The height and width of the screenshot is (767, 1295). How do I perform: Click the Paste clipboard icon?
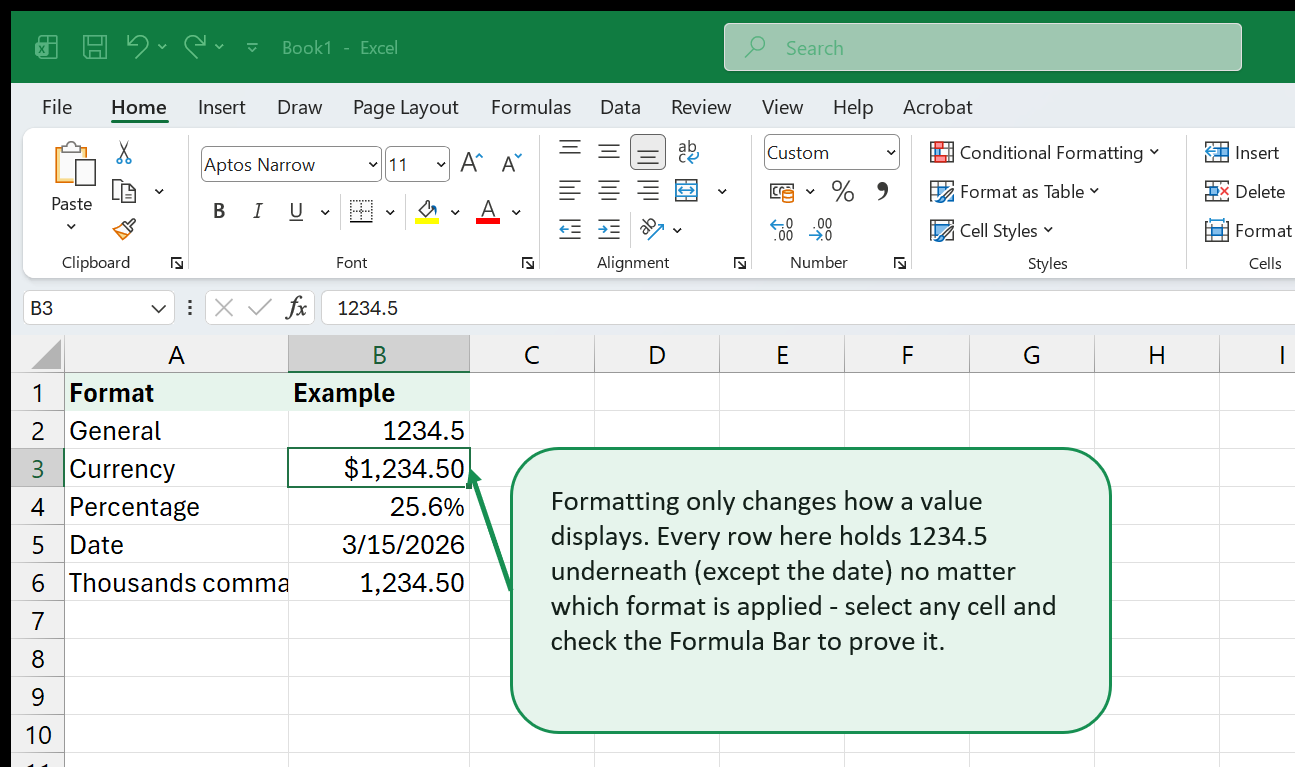tap(73, 165)
